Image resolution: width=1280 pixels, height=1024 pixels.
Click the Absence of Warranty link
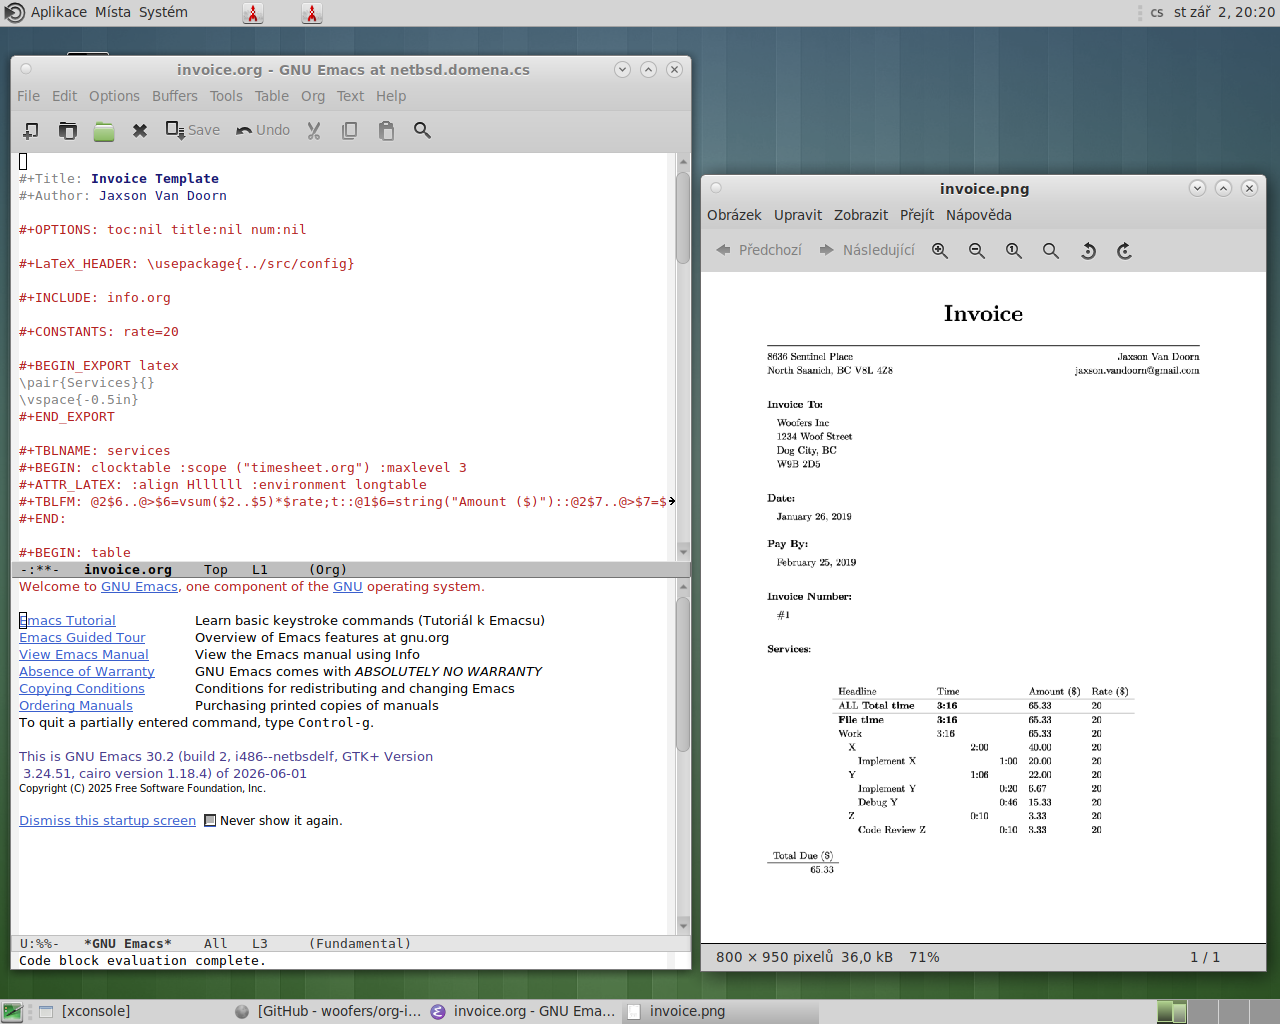[x=87, y=672]
